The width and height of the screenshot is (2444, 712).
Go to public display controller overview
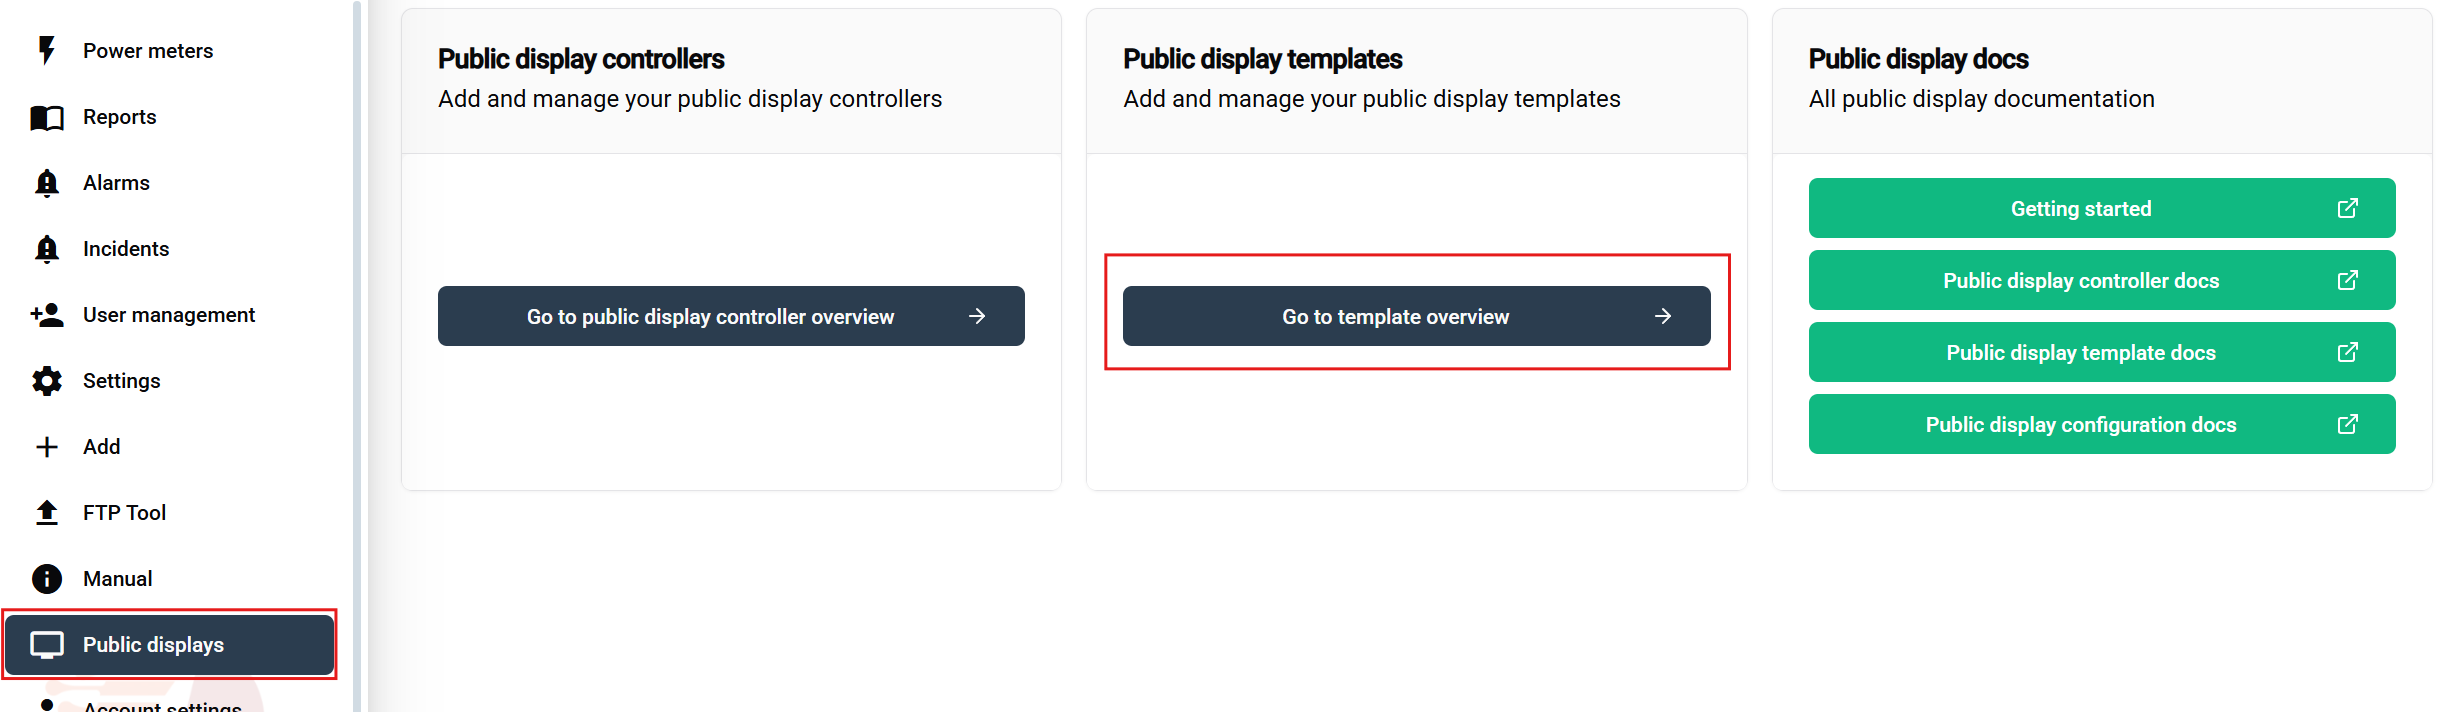[731, 316]
